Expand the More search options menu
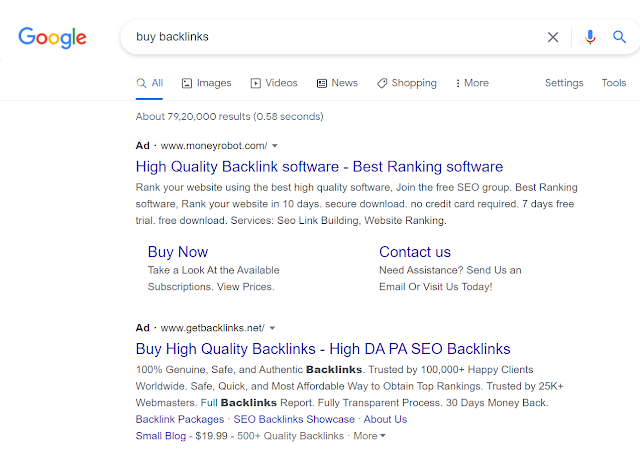The height and width of the screenshot is (460, 640). click(x=472, y=83)
